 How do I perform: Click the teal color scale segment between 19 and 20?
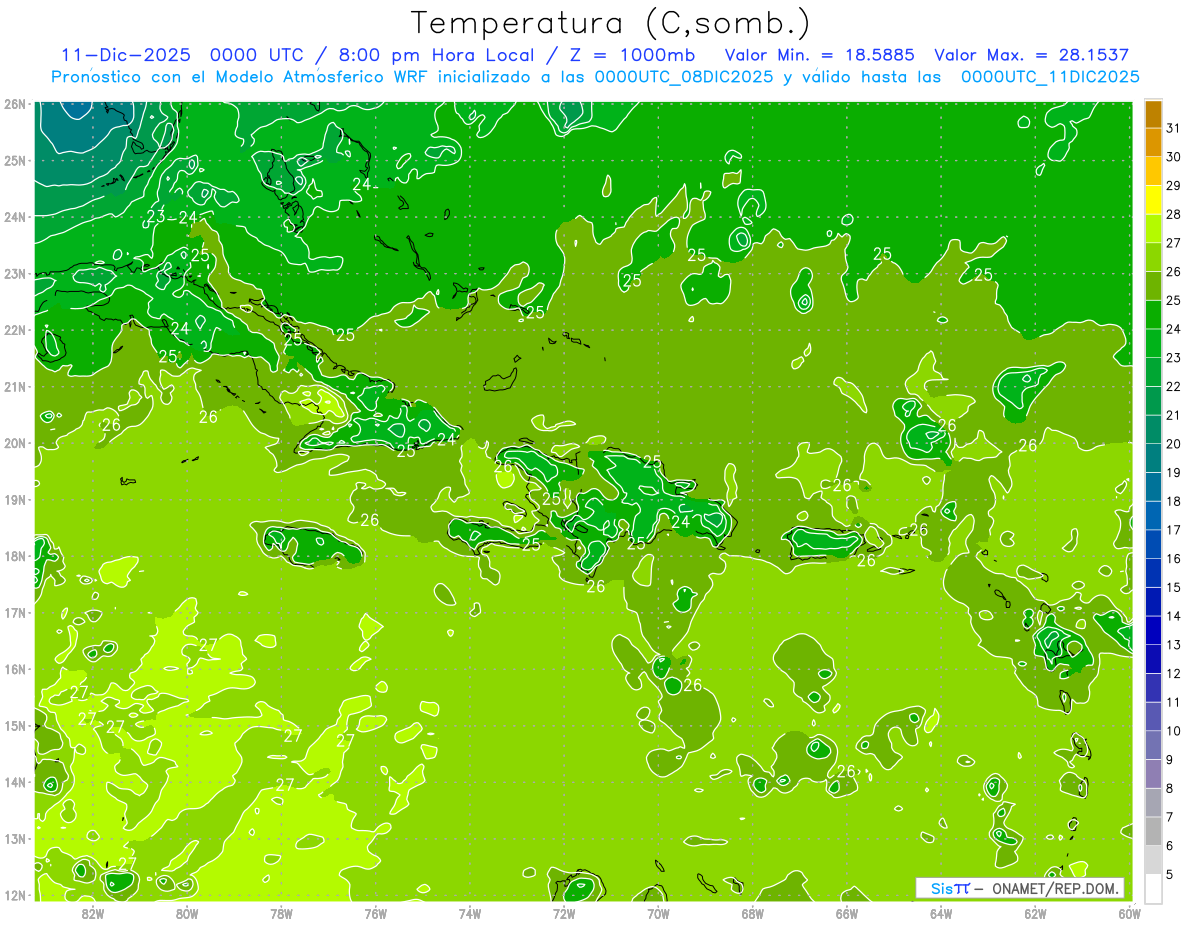(1154, 458)
